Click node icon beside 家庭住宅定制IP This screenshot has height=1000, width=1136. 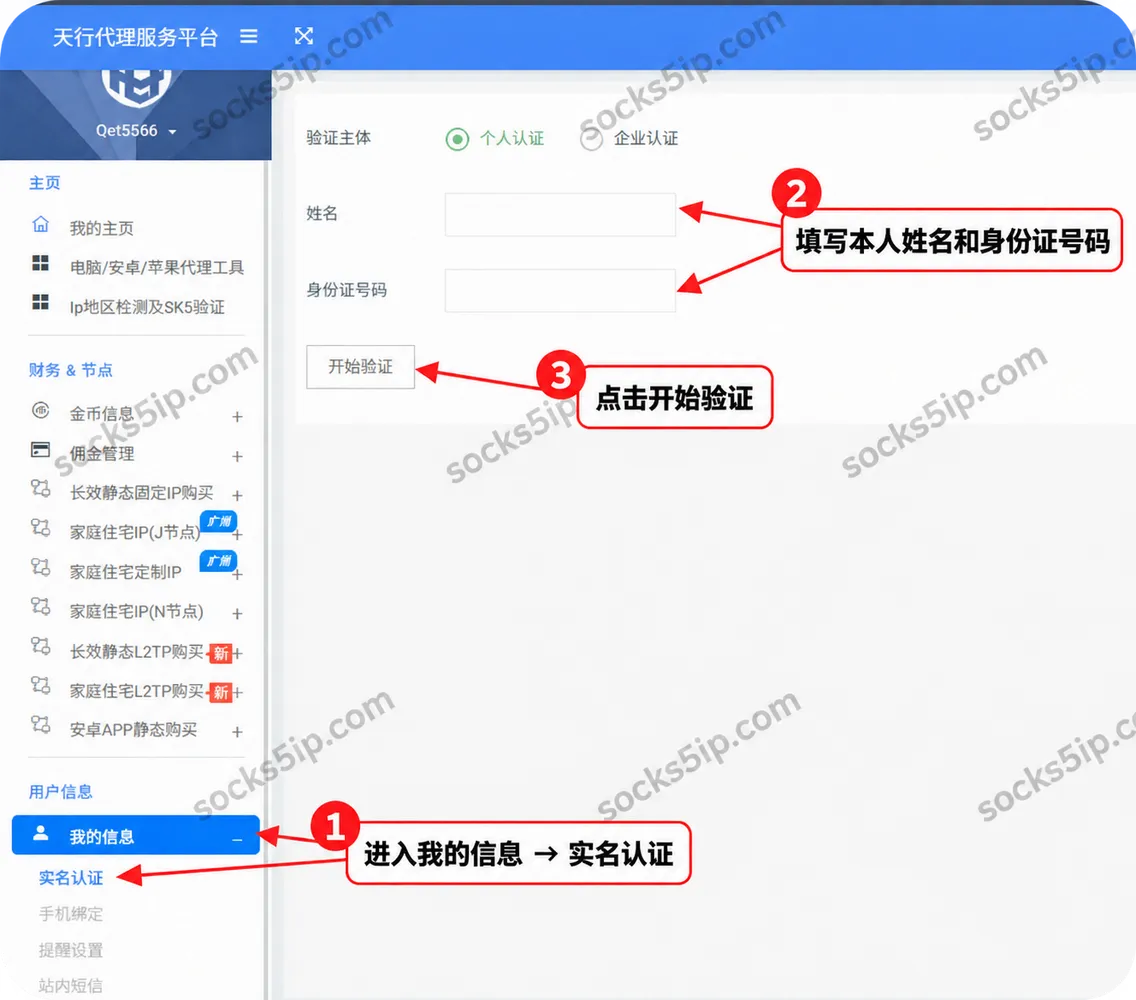click(41, 567)
